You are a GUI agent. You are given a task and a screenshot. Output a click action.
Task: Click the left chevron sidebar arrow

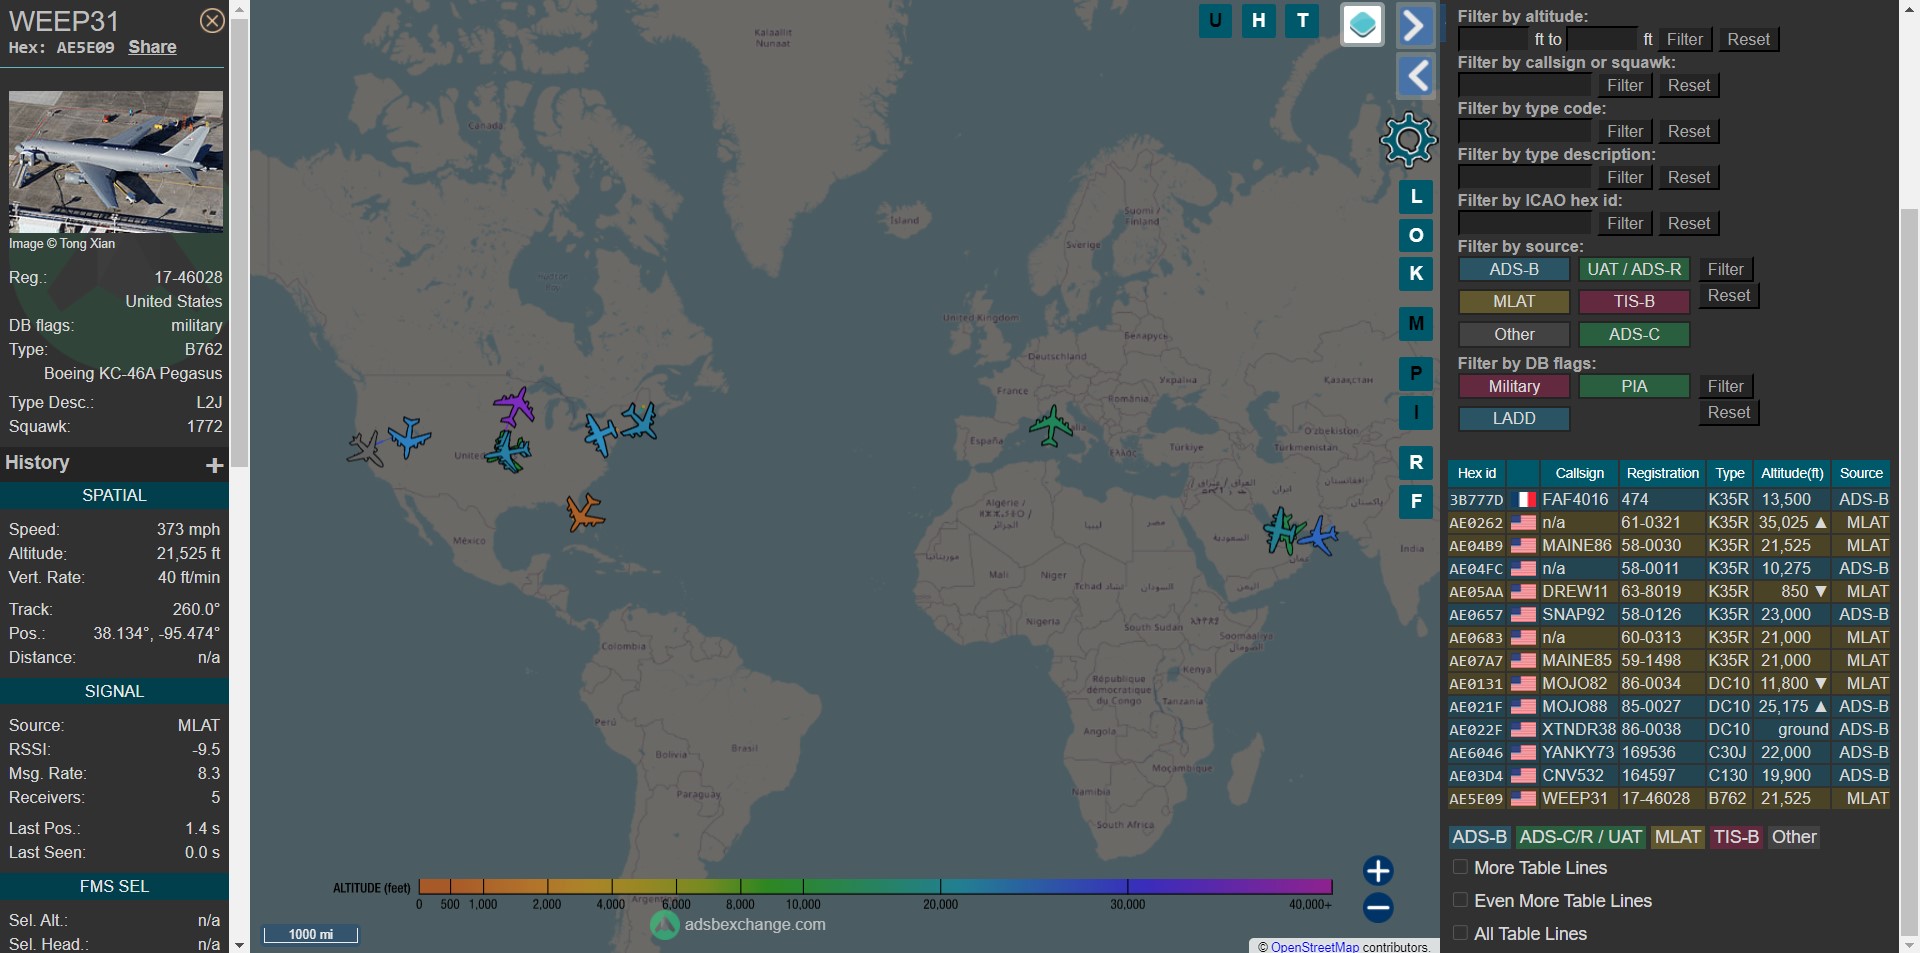tap(1416, 76)
